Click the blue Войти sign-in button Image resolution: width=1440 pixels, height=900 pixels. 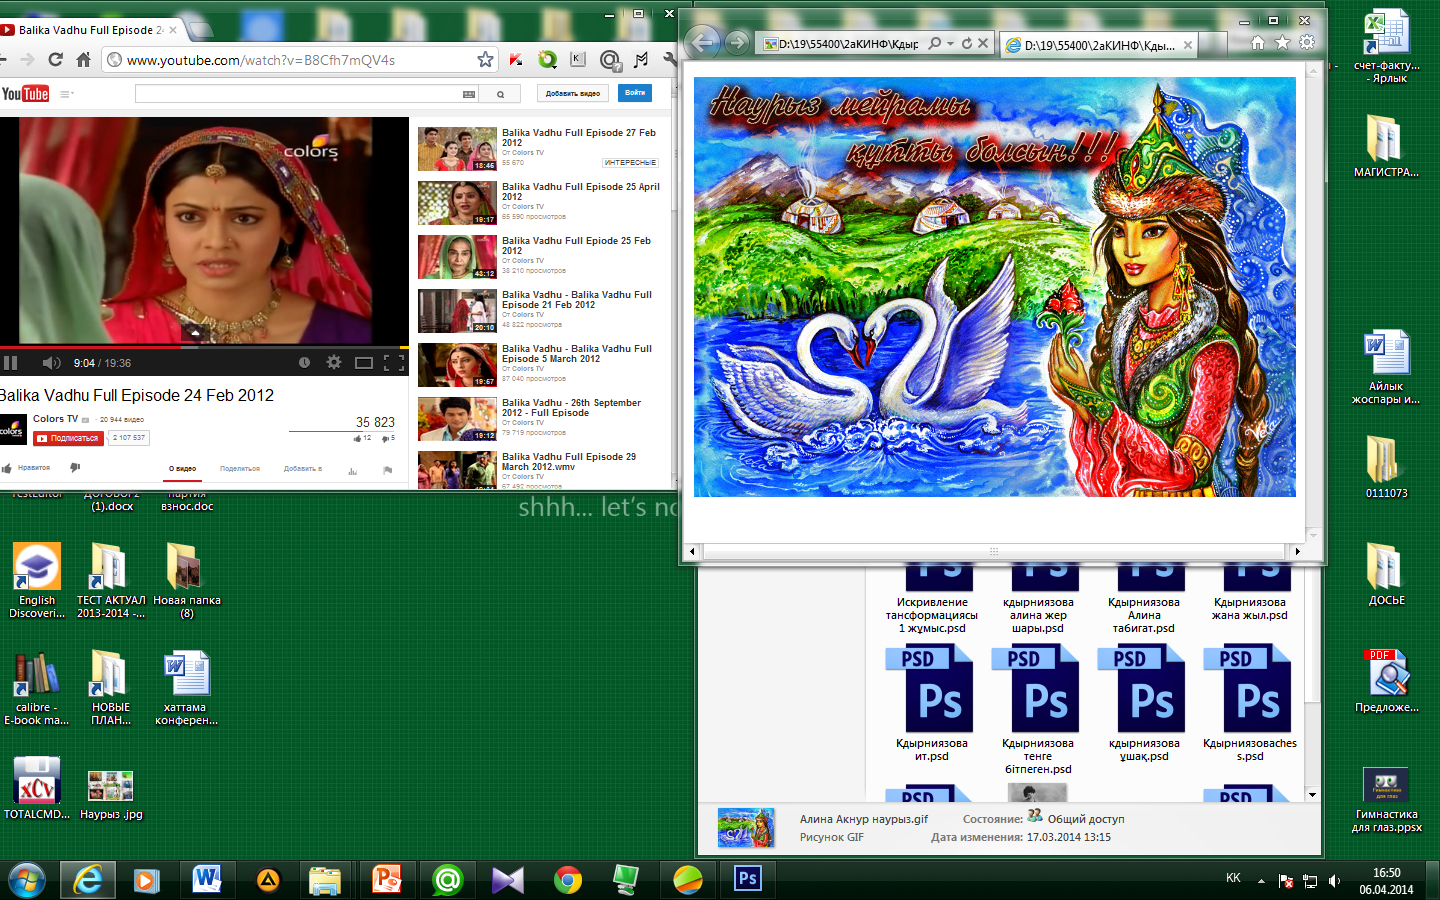[x=635, y=93]
